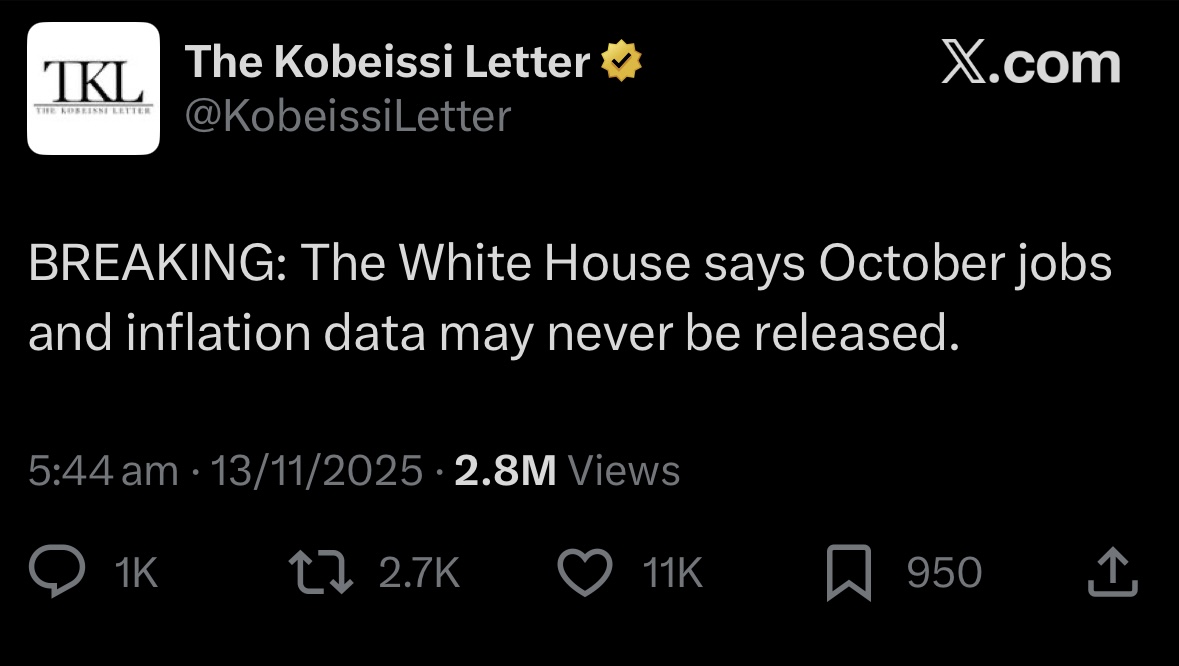Click the 5:44 am timestamp
Viewport: 1179px width, 666px height.
102,470
